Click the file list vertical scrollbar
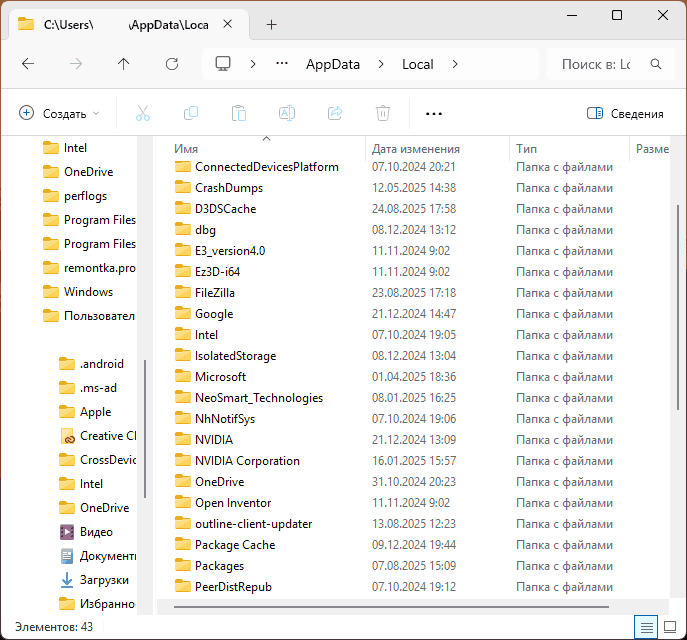The width and height of the screenshot is (687, 640). 678,307
